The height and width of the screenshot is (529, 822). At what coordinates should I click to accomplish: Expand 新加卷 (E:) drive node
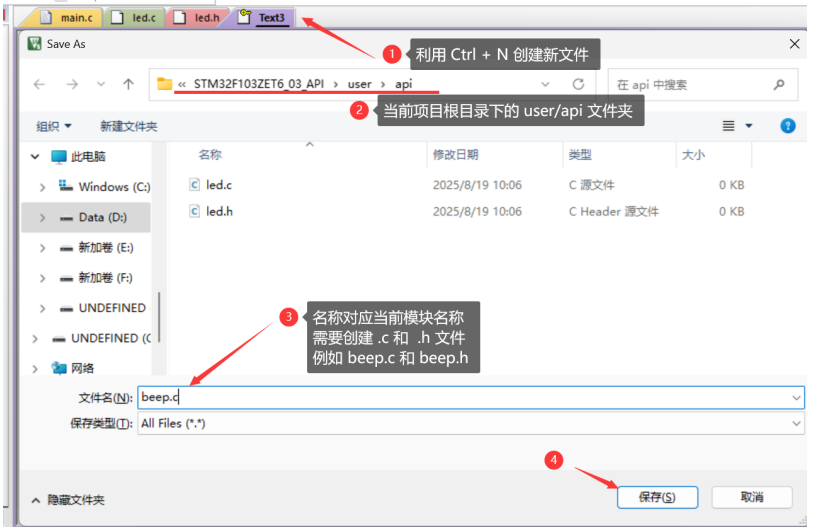click(x=42, y=247)
